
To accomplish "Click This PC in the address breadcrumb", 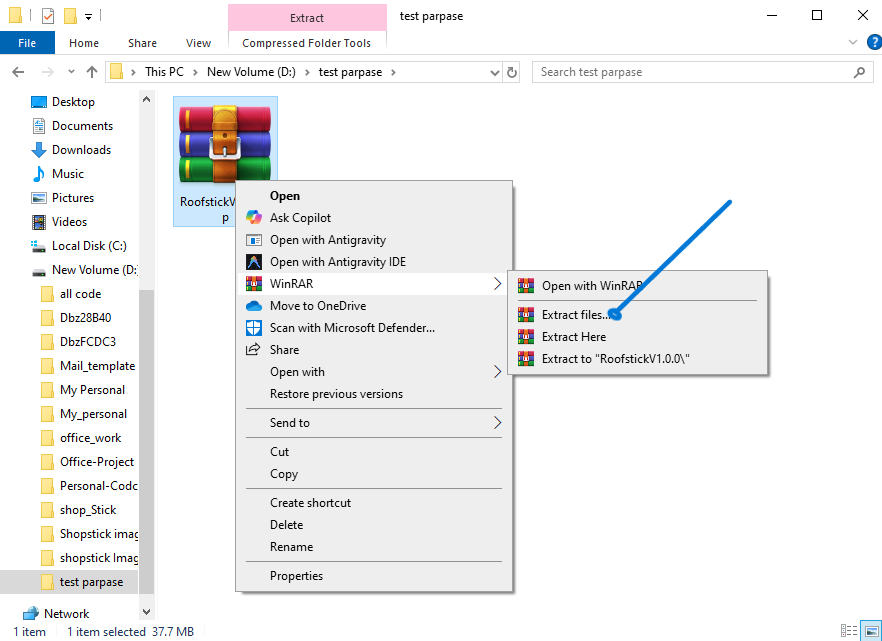I will (x=164, y=72).
